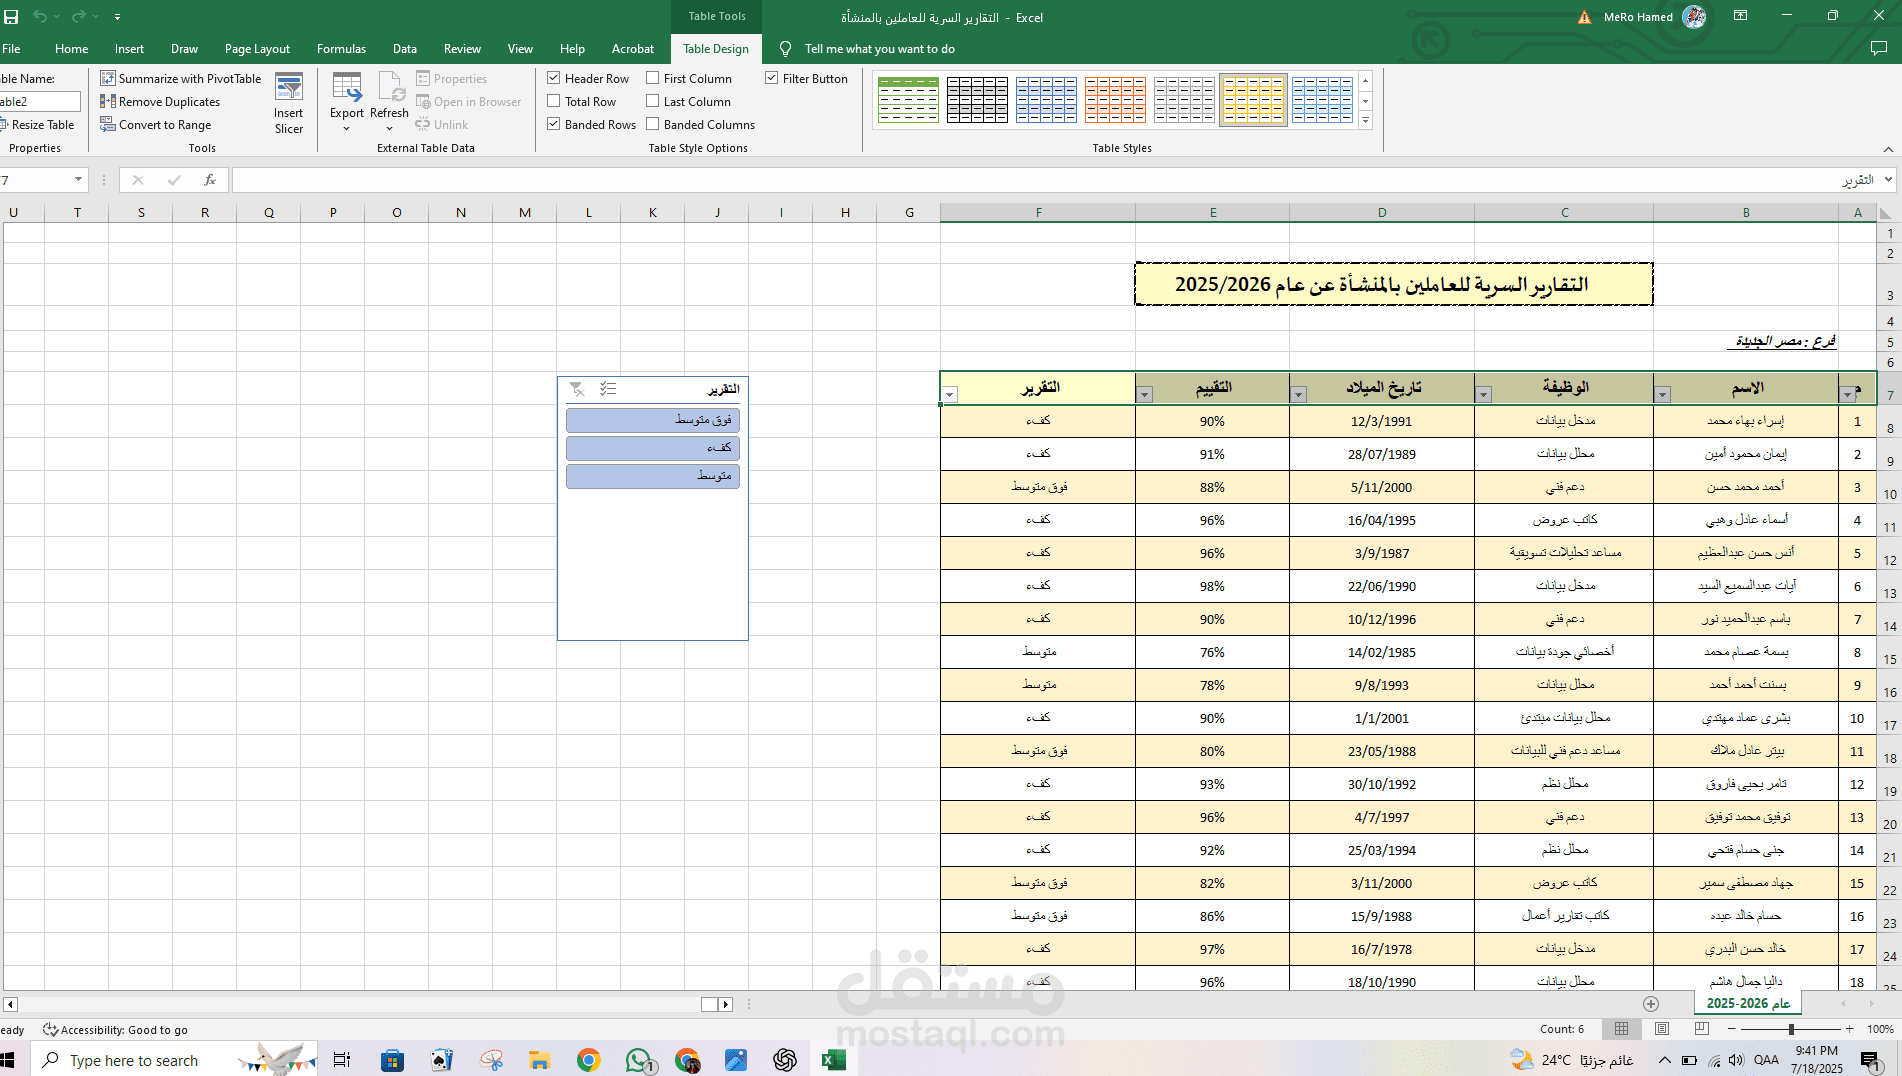Uncheck the Filter Button option
This screenshot has width=1902, height=1076.
[x=772, y=78]
